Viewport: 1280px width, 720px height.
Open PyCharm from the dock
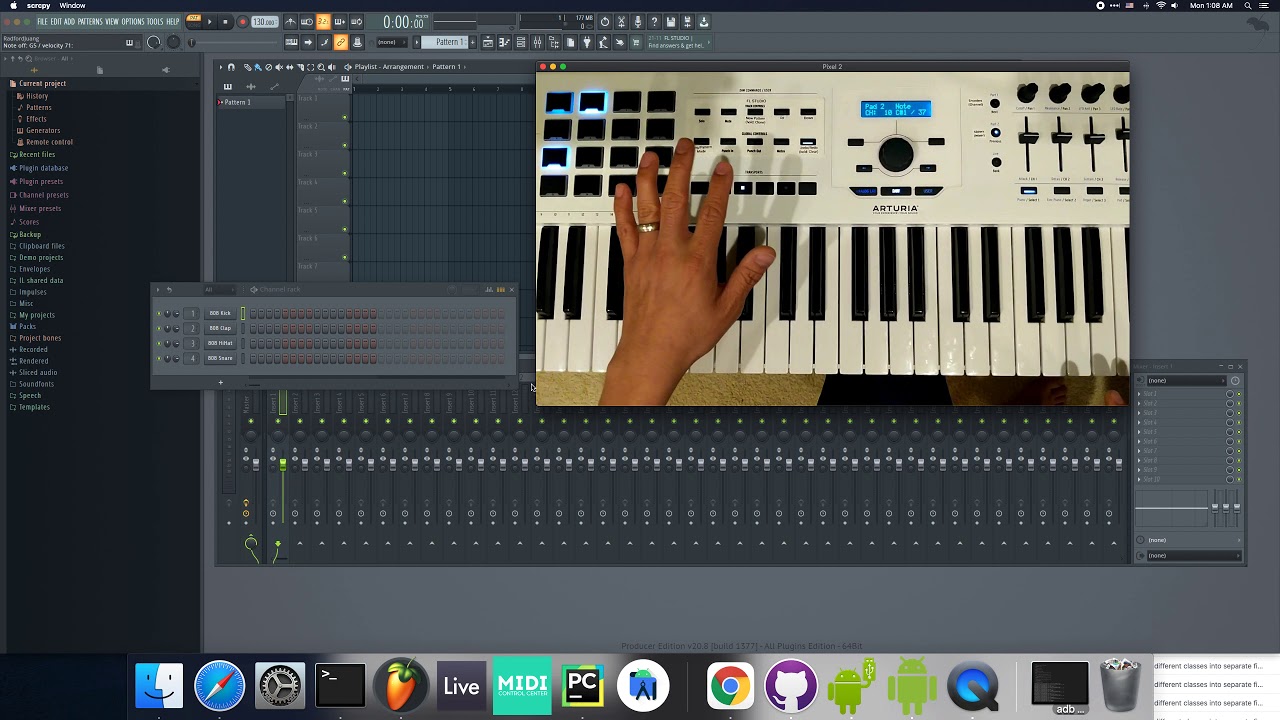(582, 686)
